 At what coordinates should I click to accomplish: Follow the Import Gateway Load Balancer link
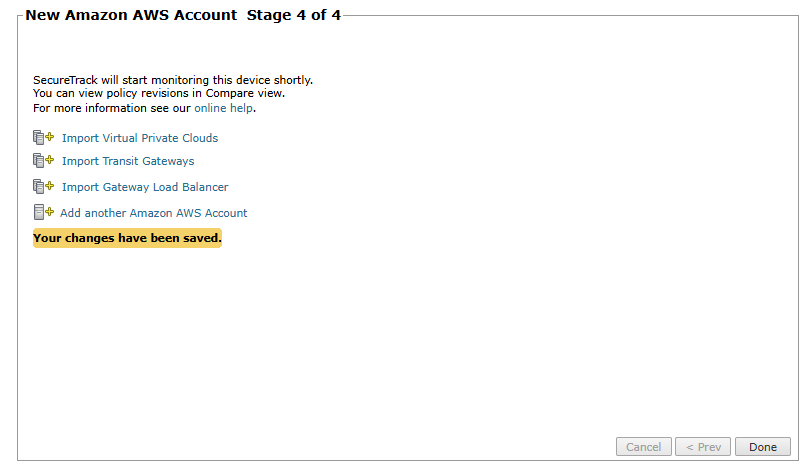coord(144,187)
